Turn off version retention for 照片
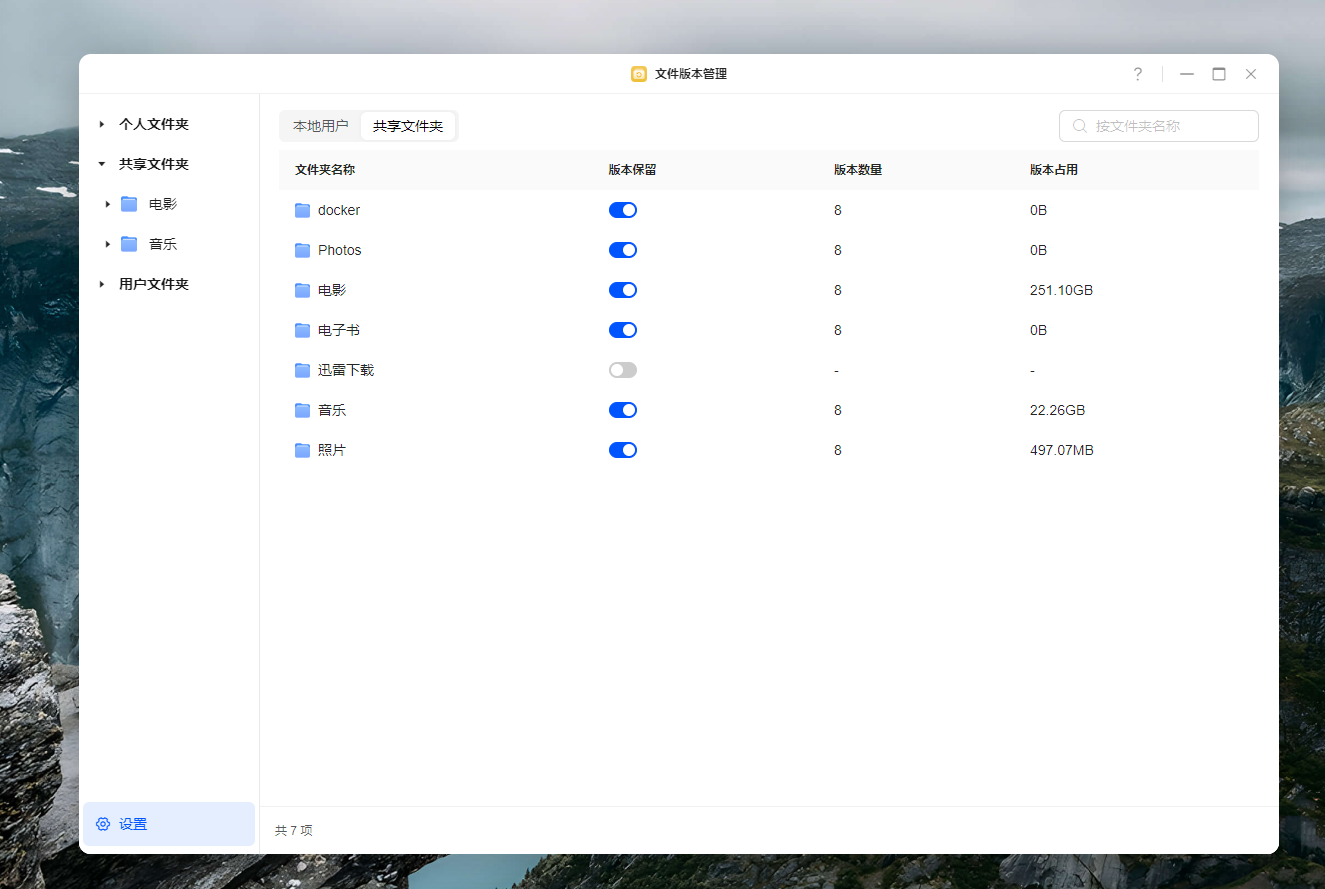Image resolution: width=1325 pixels, height=889 pixels. coord(622,450)
